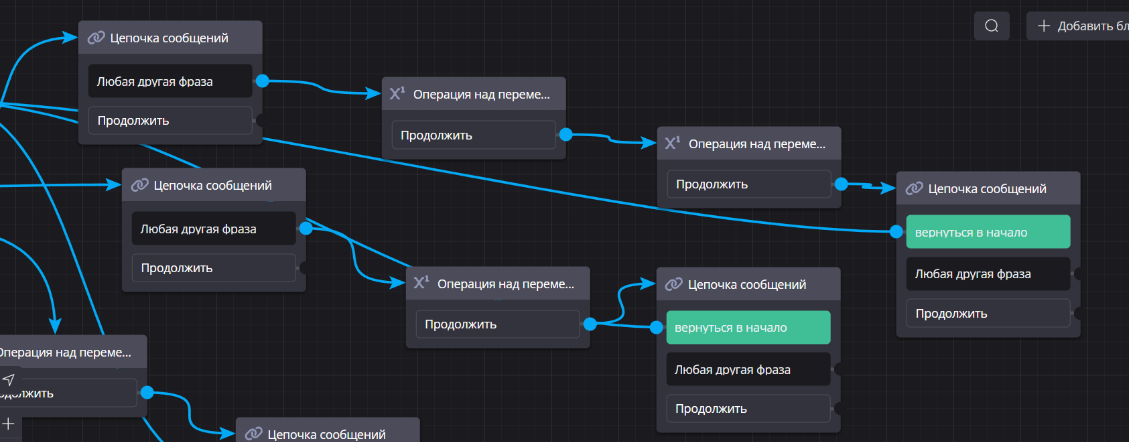
Task: Click 'Продолжить' at the bottom of the far-right chain block
Action: [x=987, y=314]
